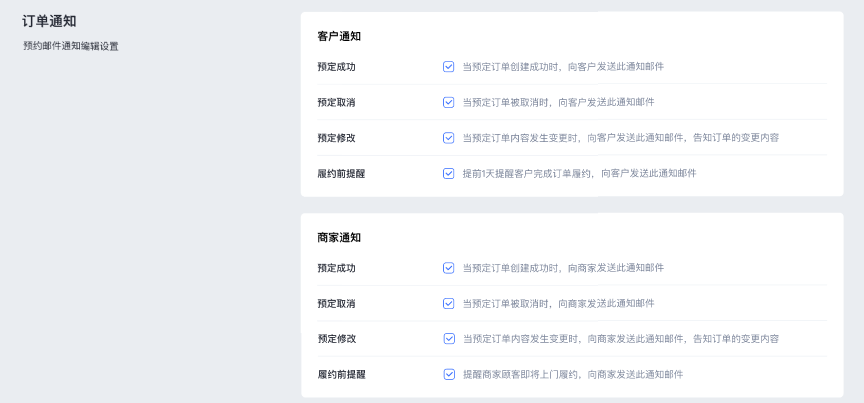The image size is (864, 403).
Task: Uncheck customer 预定成功 notification checkbox
Action: pos(448,67)
